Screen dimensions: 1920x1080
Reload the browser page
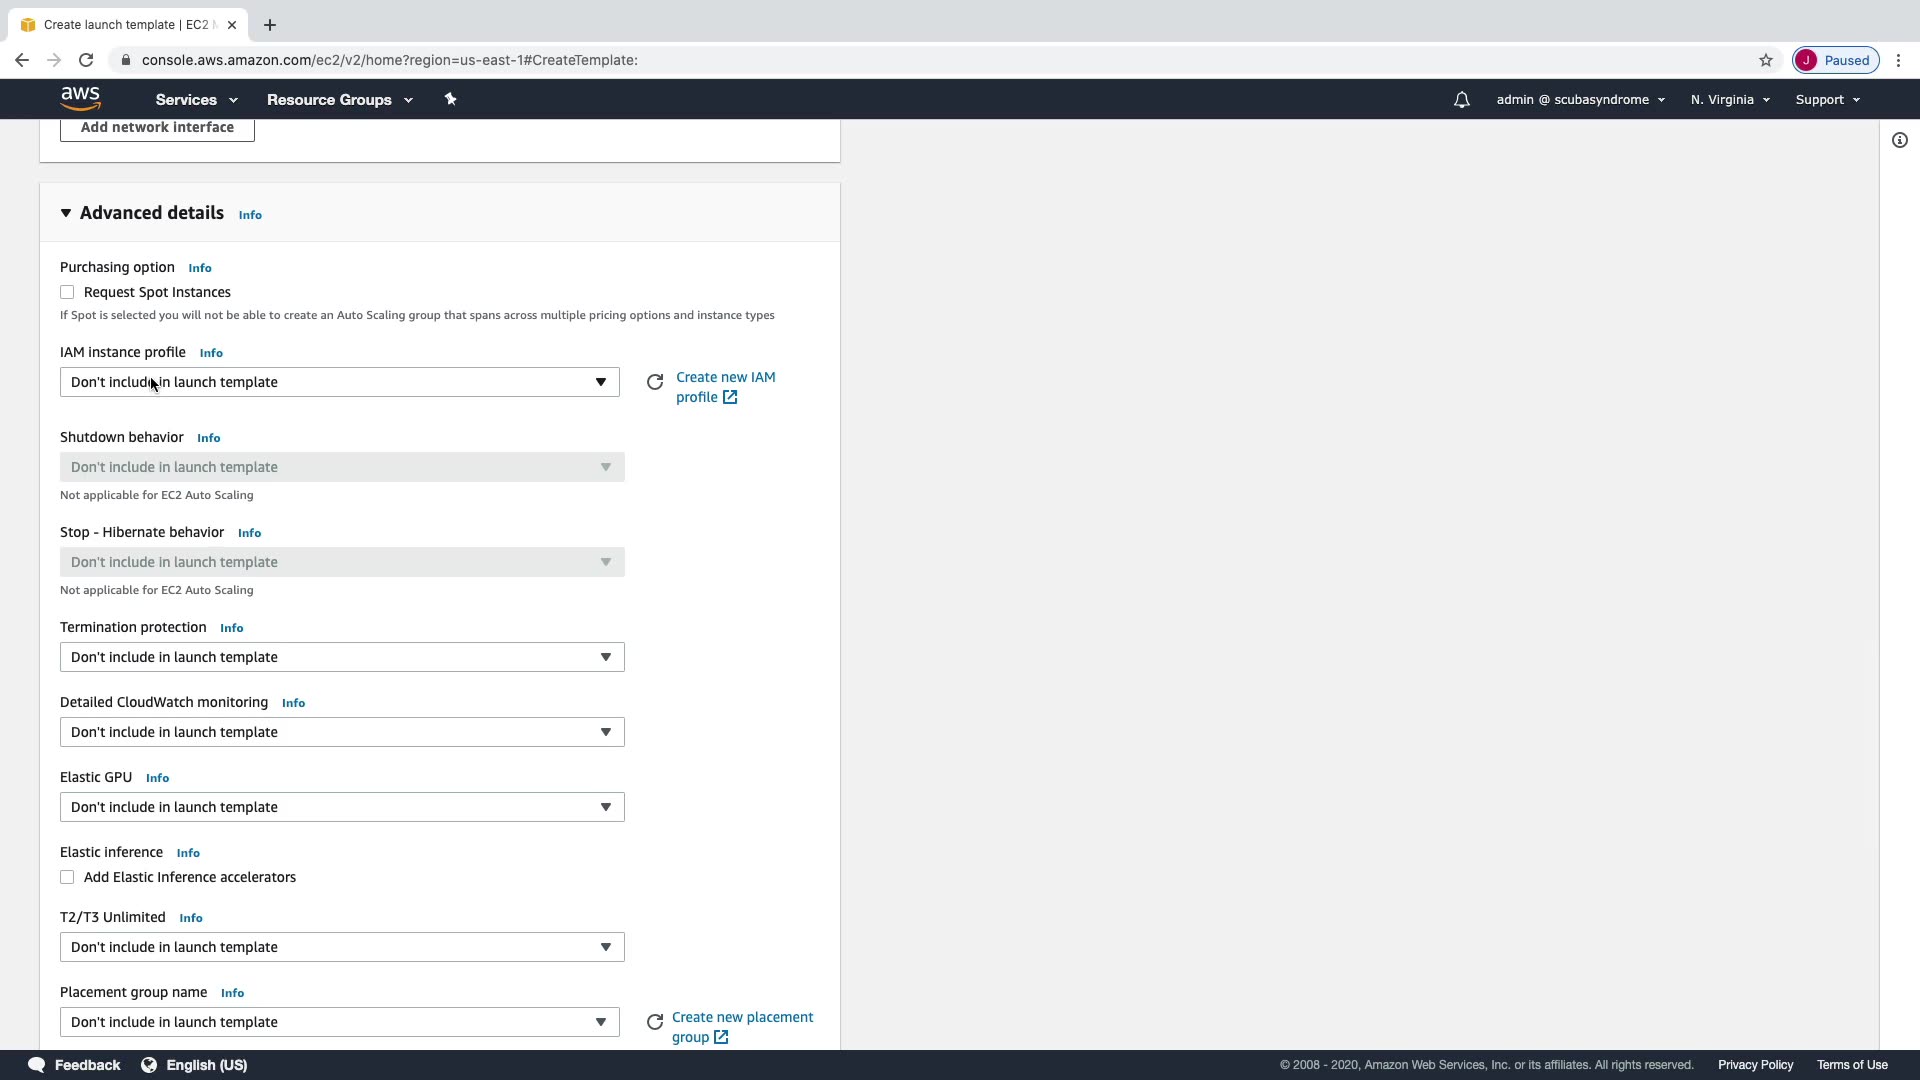coord(86,60)
